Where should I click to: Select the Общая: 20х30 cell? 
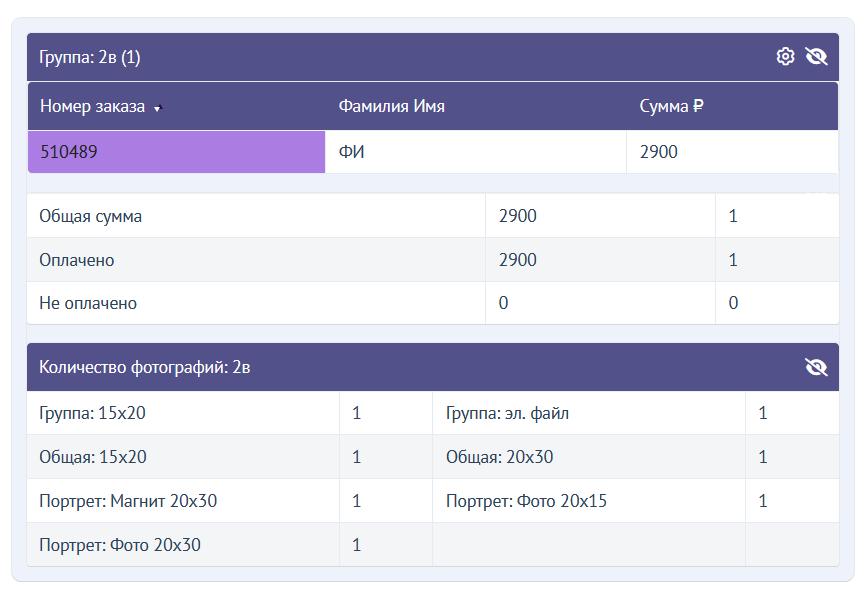click(499, 457)
